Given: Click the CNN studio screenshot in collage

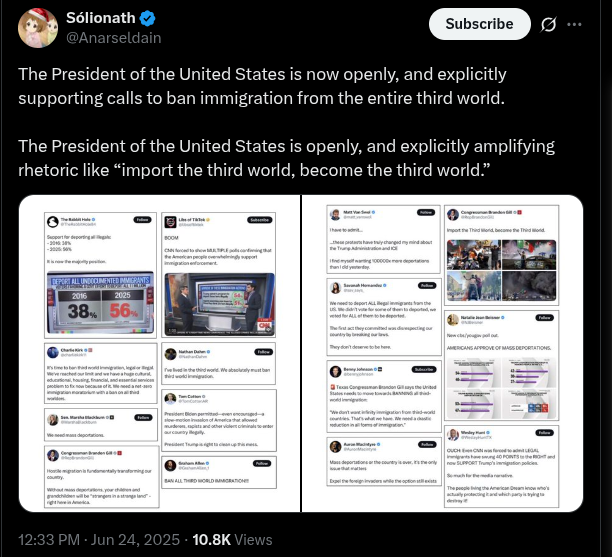Looking at the screenshot, I should (219, 304).
